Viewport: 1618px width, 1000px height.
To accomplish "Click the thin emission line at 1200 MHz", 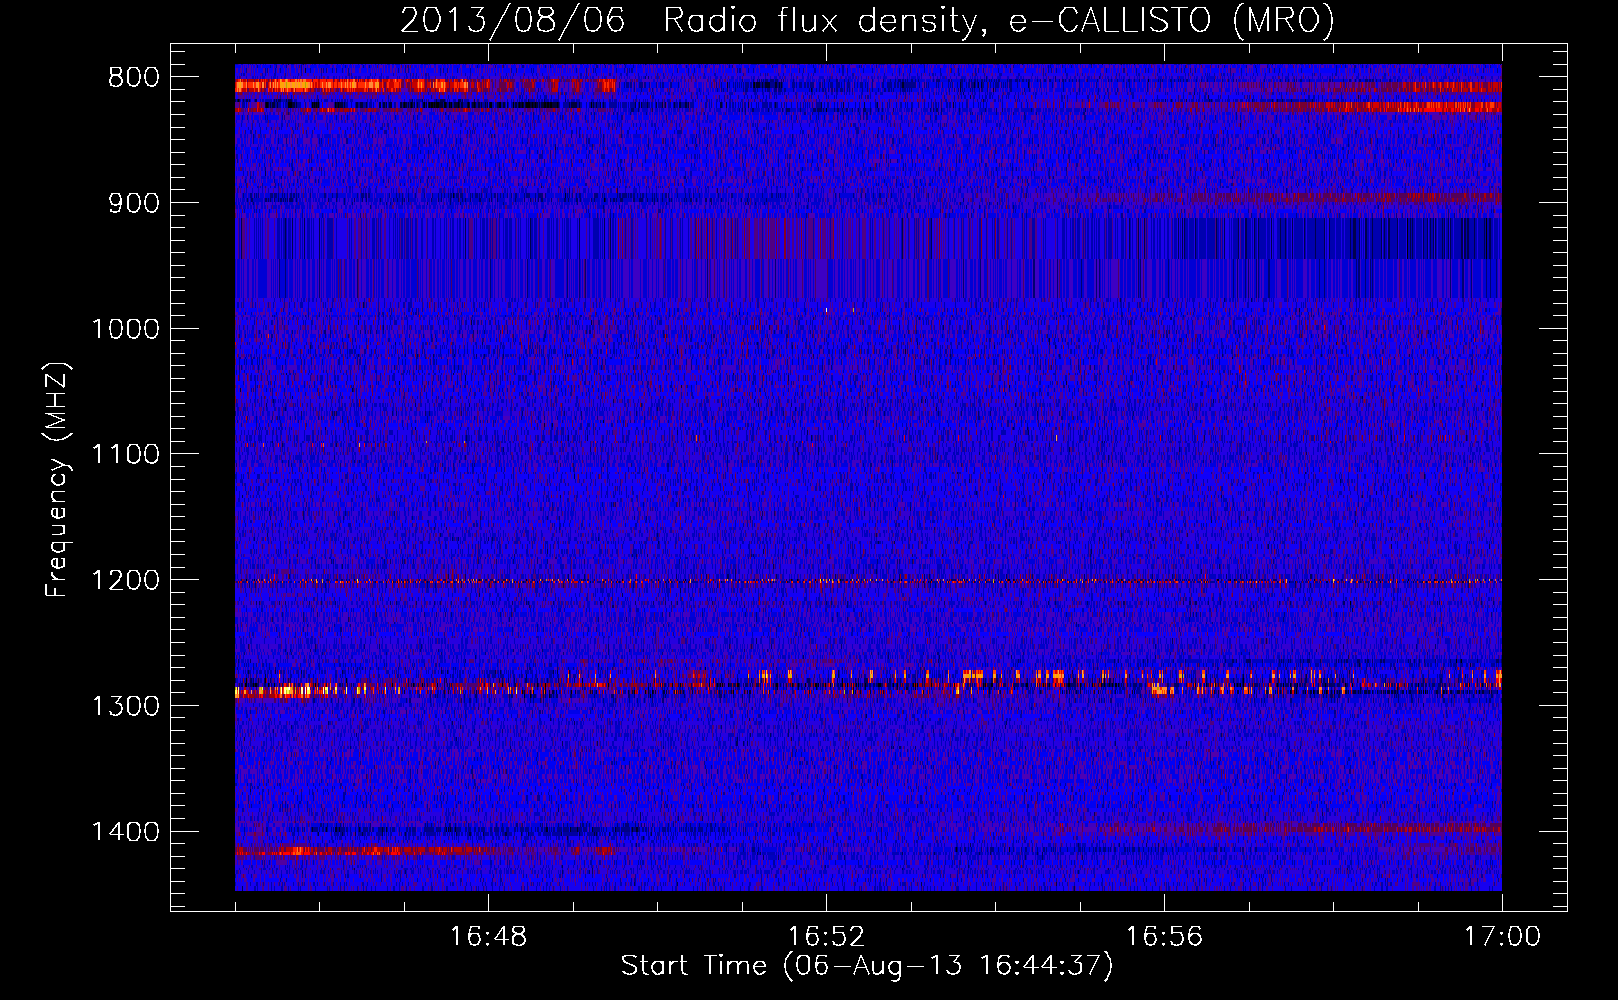I will point(868,581).
